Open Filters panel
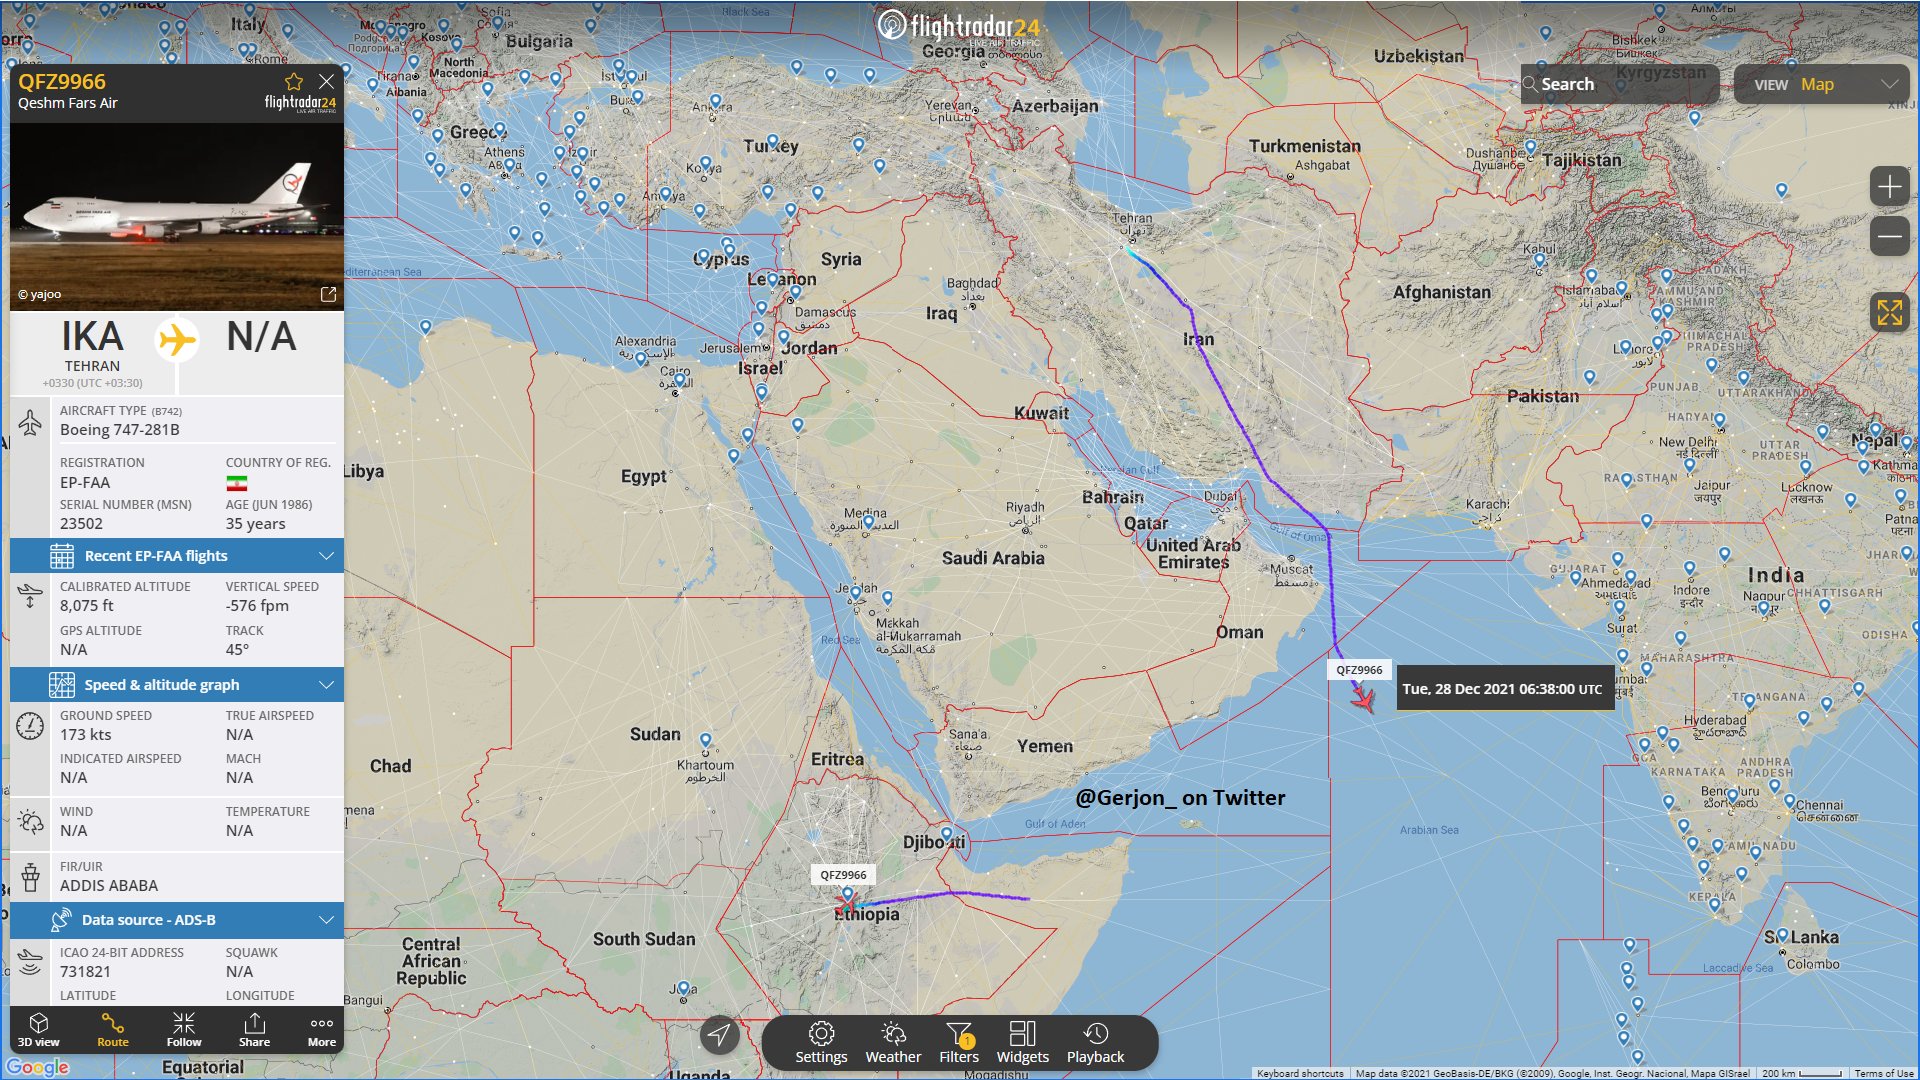 click(x=959, y=1043)
